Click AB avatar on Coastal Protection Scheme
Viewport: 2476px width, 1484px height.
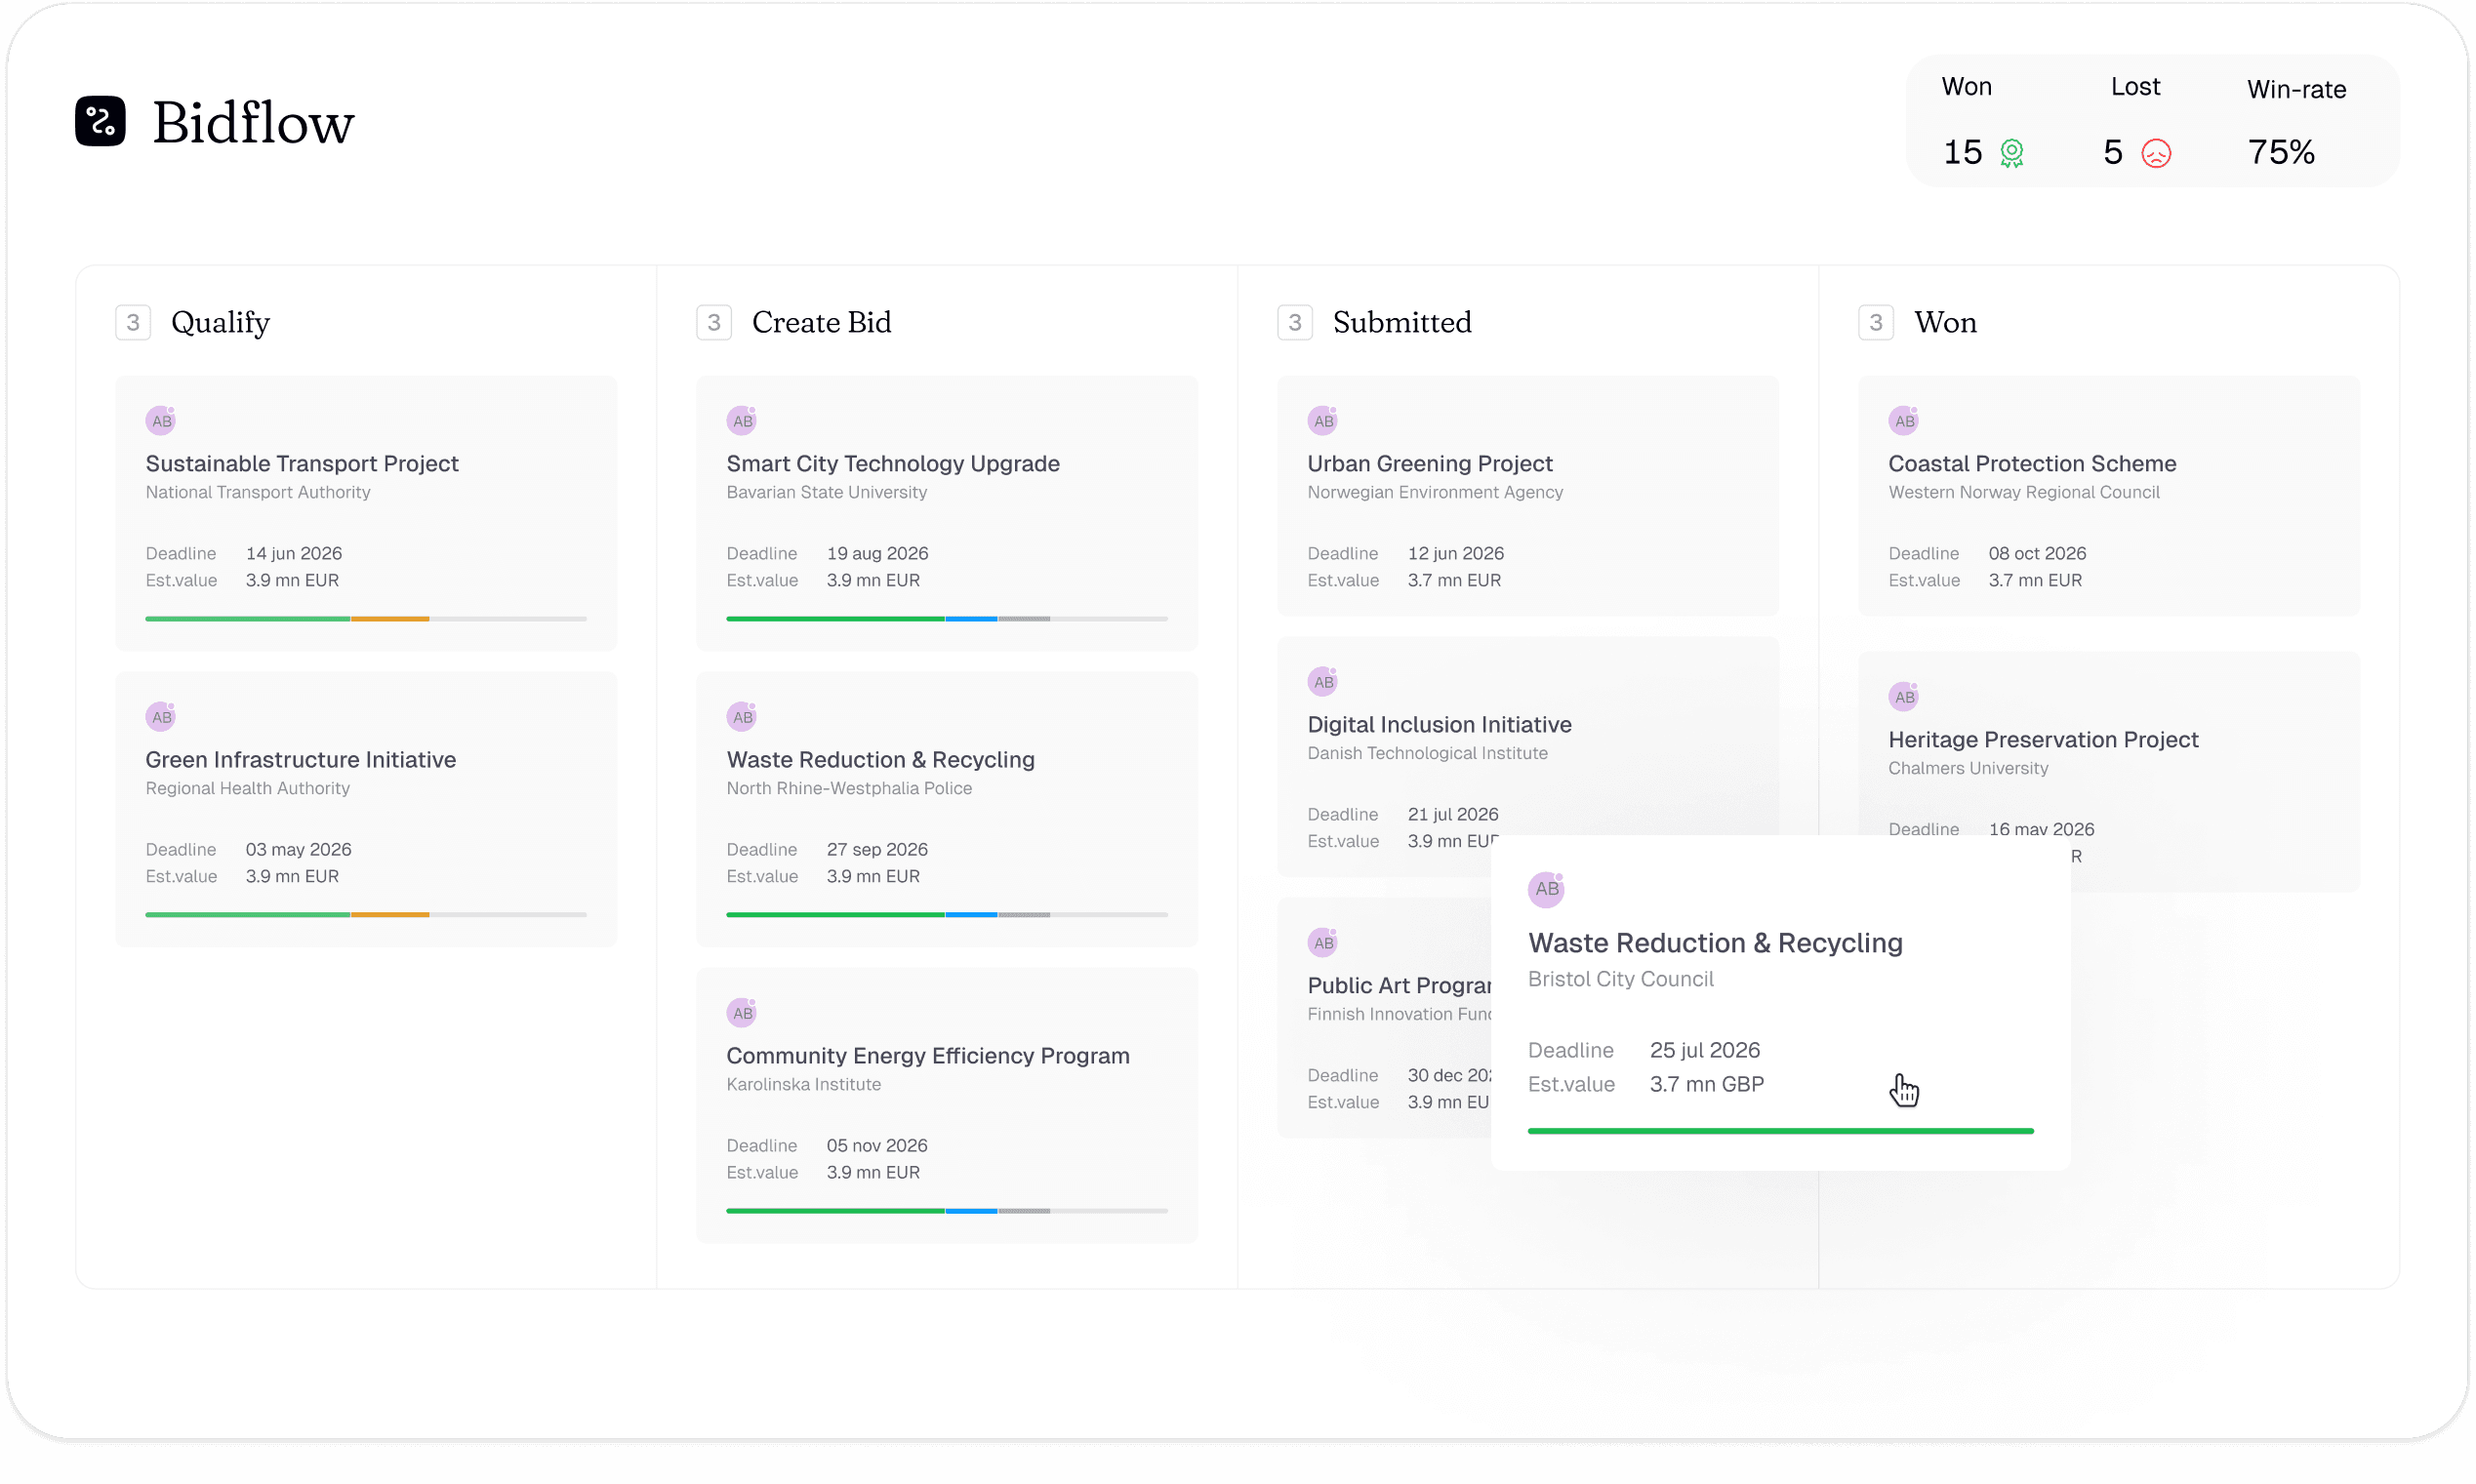tap(1903, 420)
